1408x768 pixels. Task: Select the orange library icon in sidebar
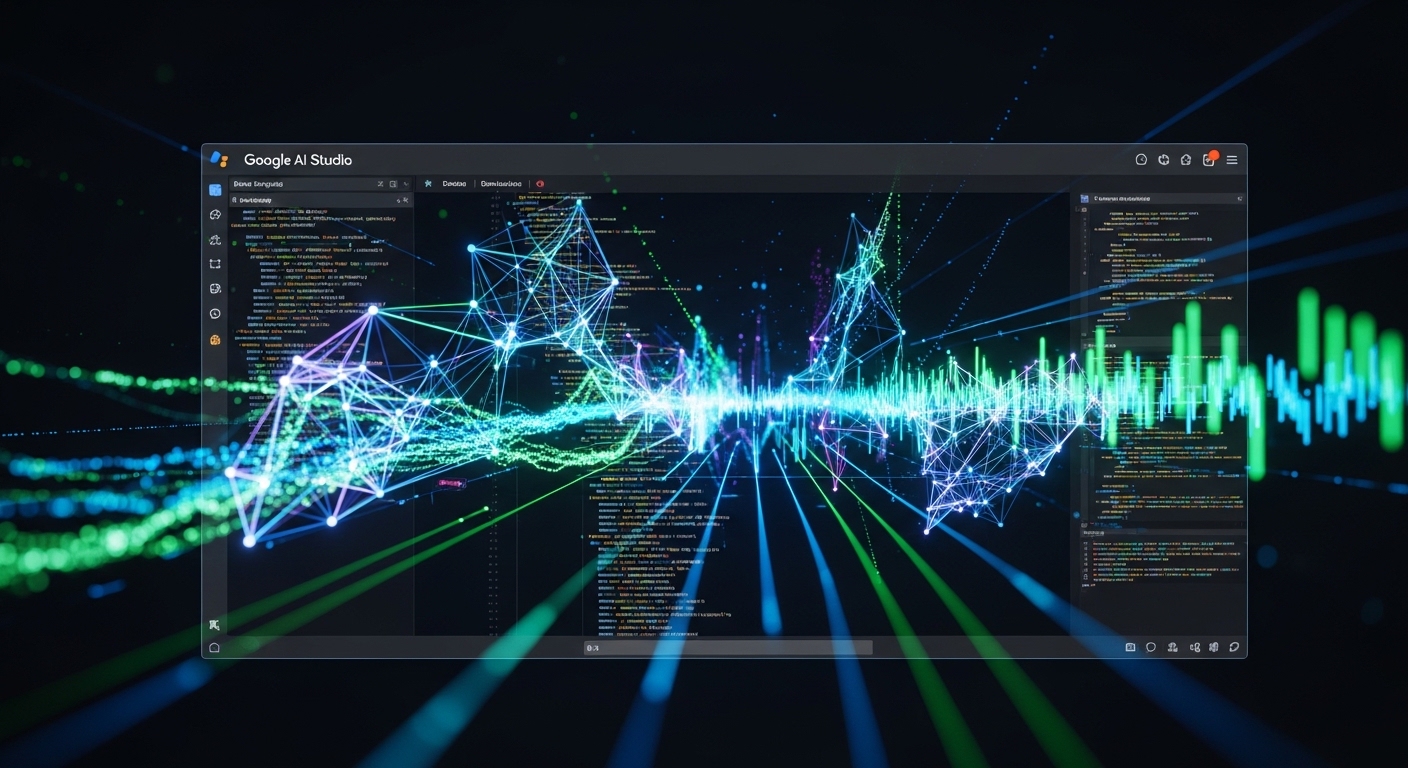click(214, 339)
